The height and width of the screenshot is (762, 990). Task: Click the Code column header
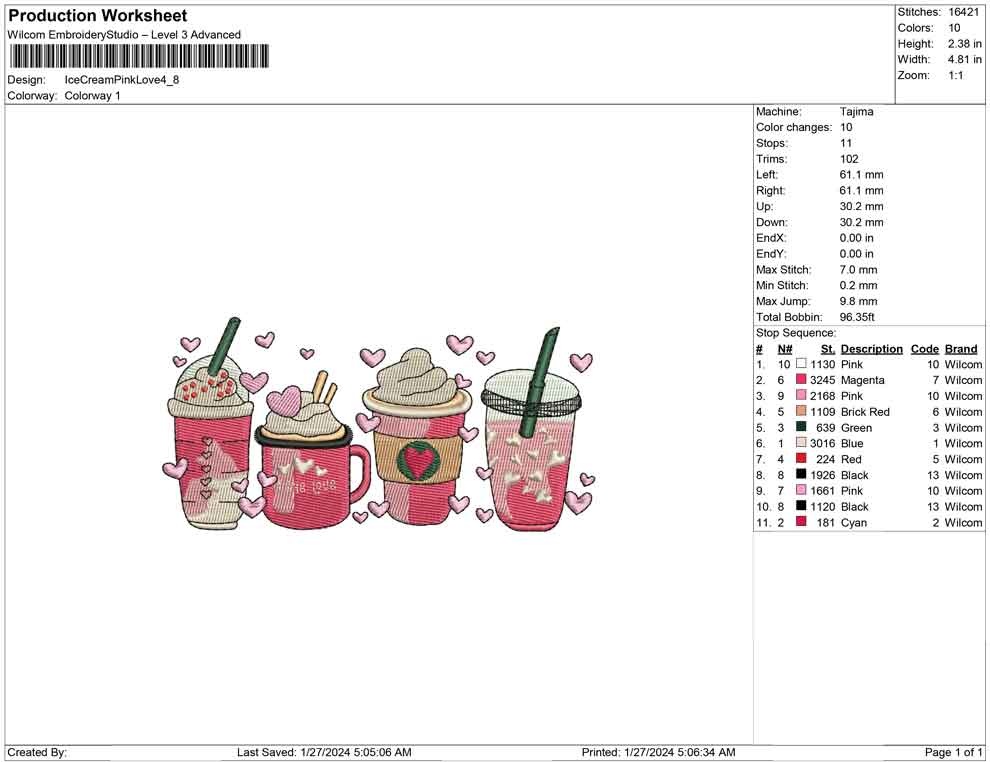click(924, 348)
